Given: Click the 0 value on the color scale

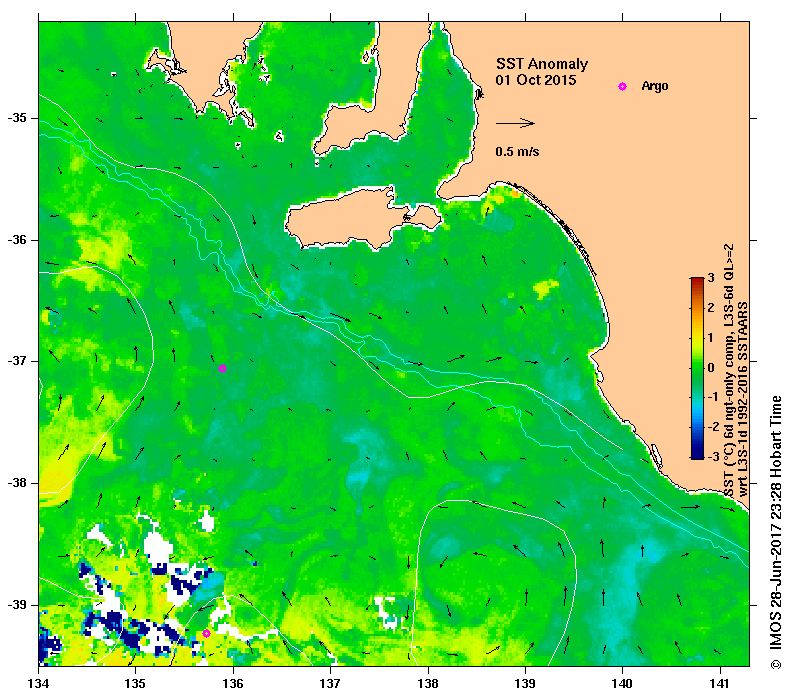Looking at the screenshot, I should 711,367.
